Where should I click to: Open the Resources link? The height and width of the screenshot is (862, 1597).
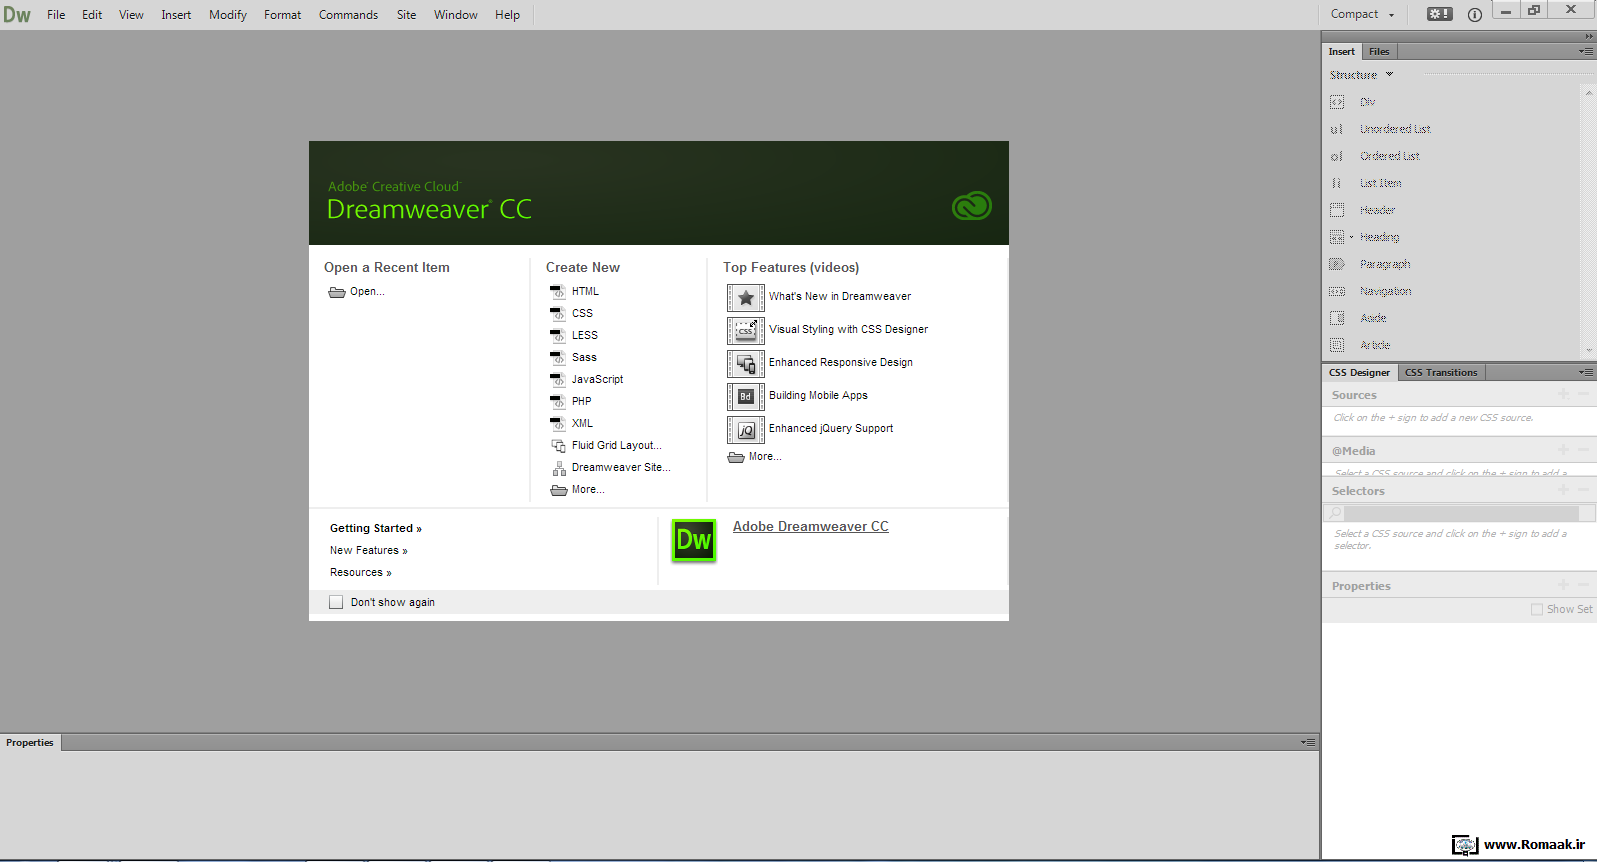coord(361,572)
